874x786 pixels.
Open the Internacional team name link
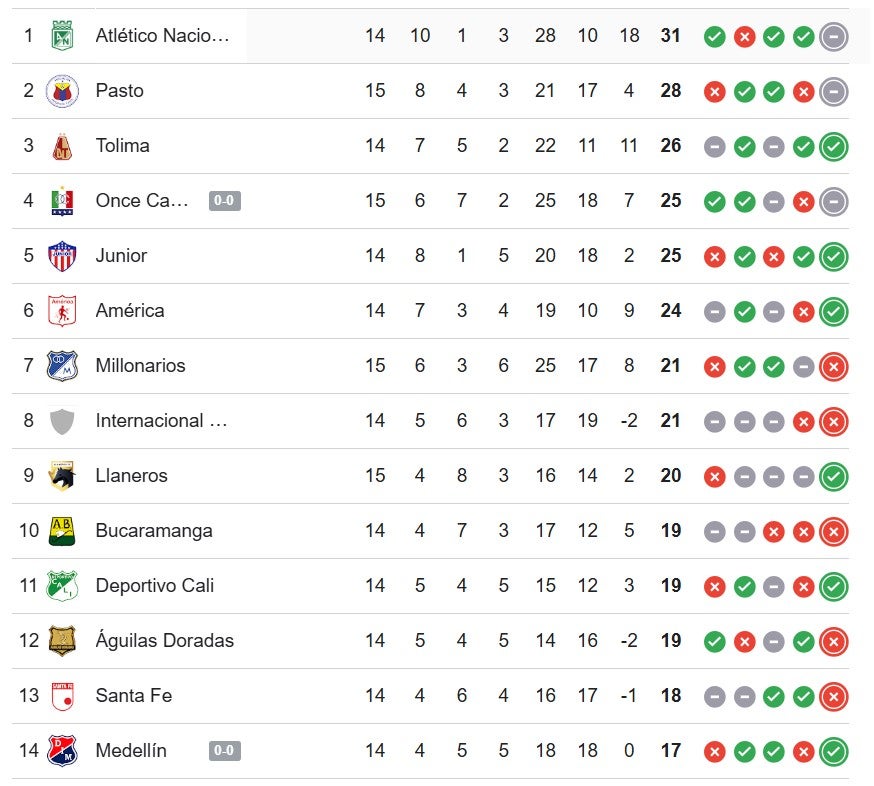[x=161, y=421]
